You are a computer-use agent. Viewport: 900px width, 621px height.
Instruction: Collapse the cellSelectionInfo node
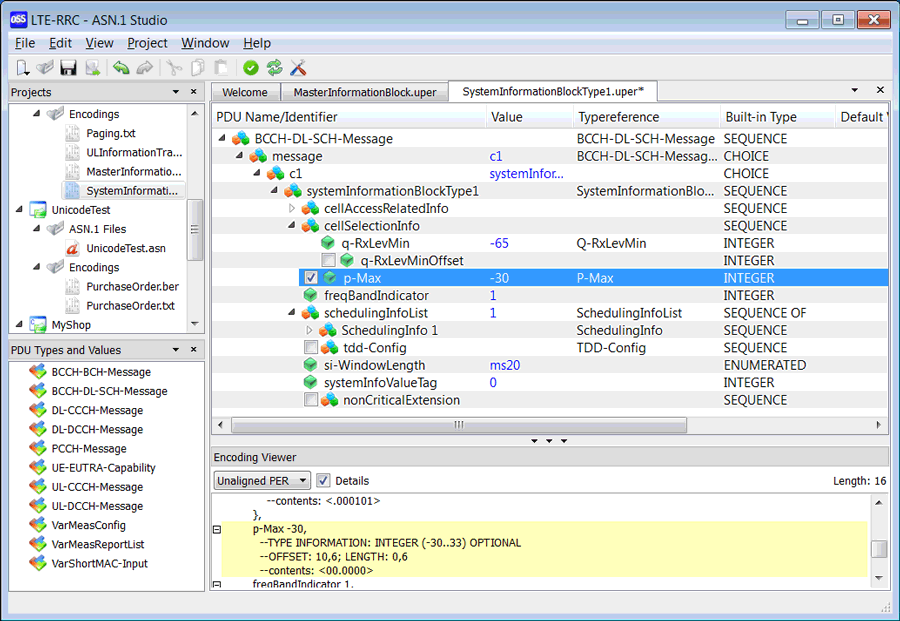point(292,225)
